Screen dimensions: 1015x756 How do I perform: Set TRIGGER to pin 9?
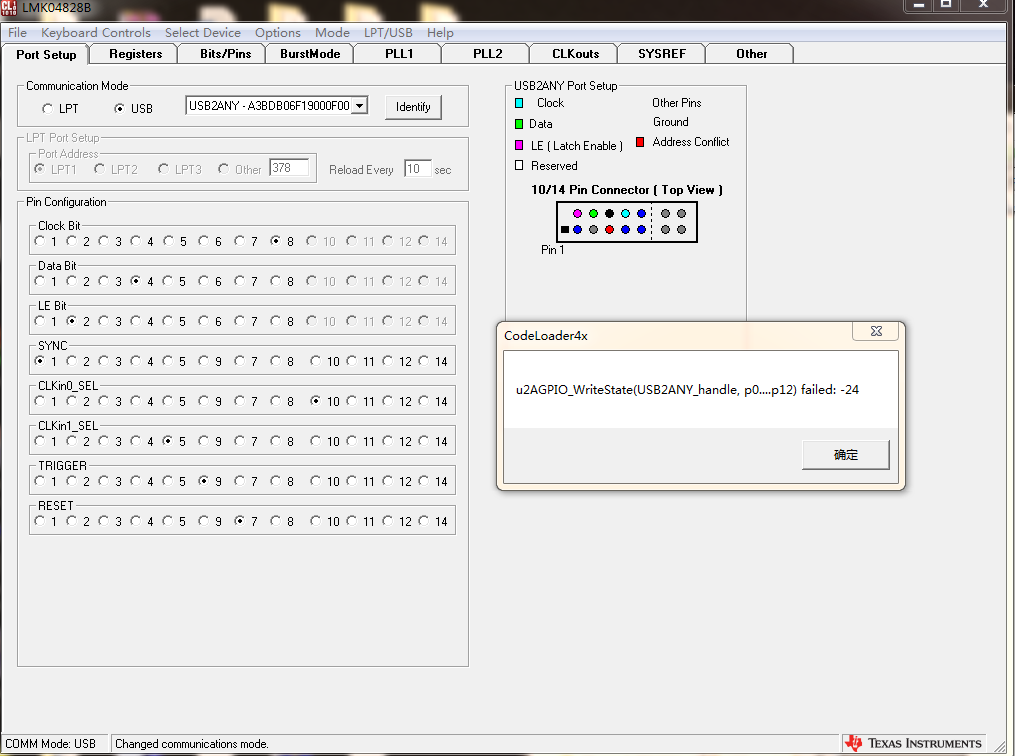[204, 481]
